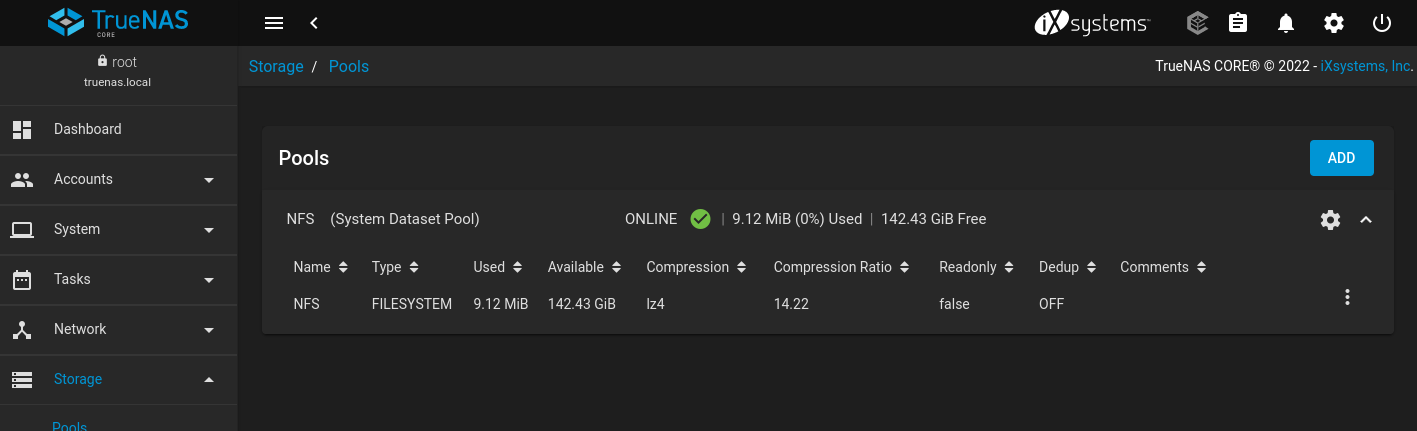Select the Storage sidebar menu
1417x431 pixels.
(118, 379)
